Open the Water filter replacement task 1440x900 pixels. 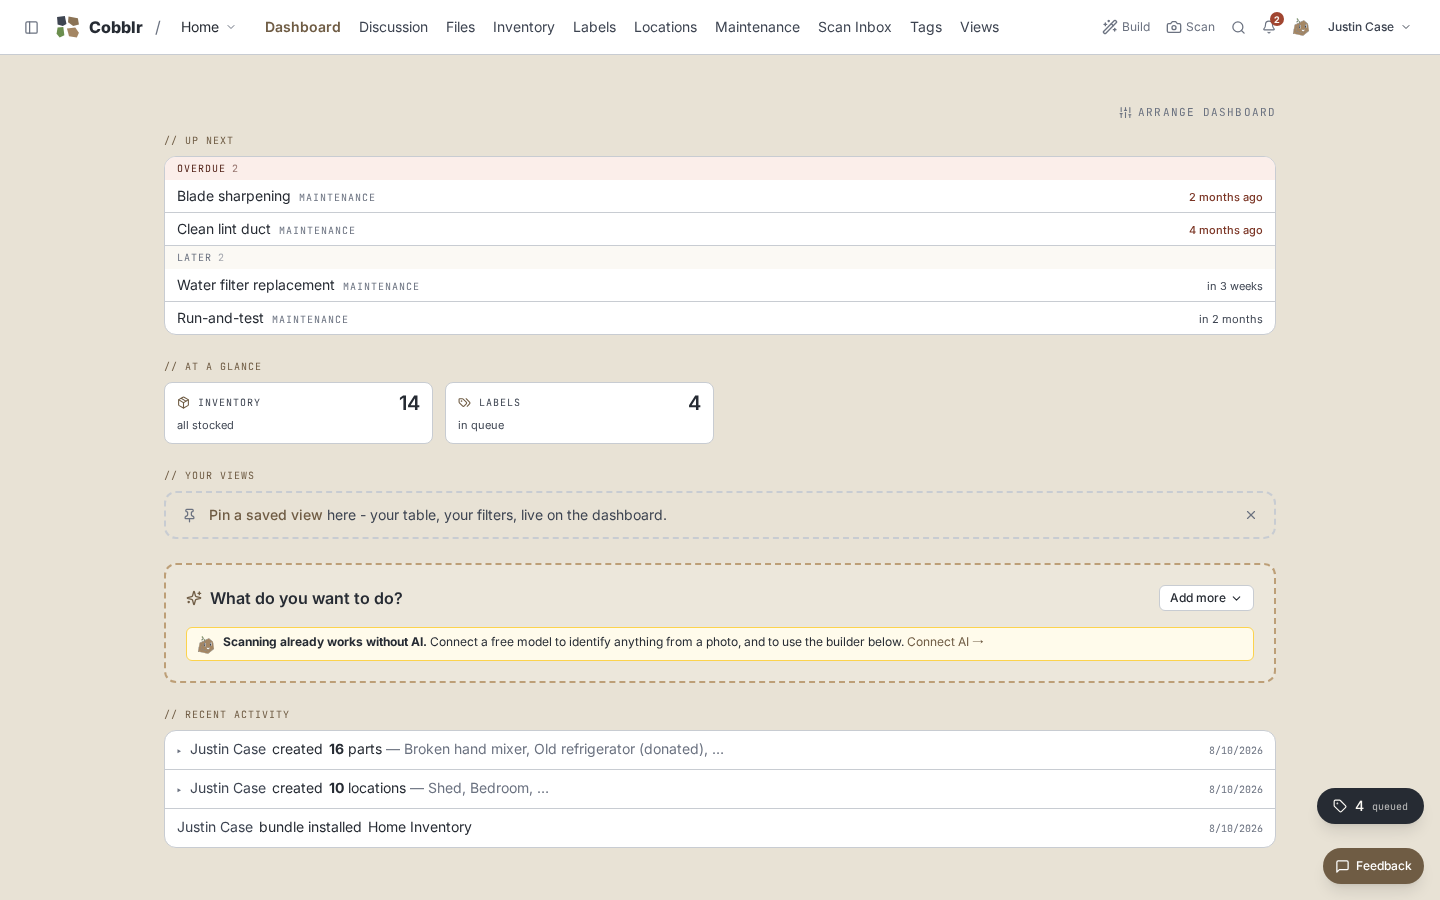tap(720, 285)
